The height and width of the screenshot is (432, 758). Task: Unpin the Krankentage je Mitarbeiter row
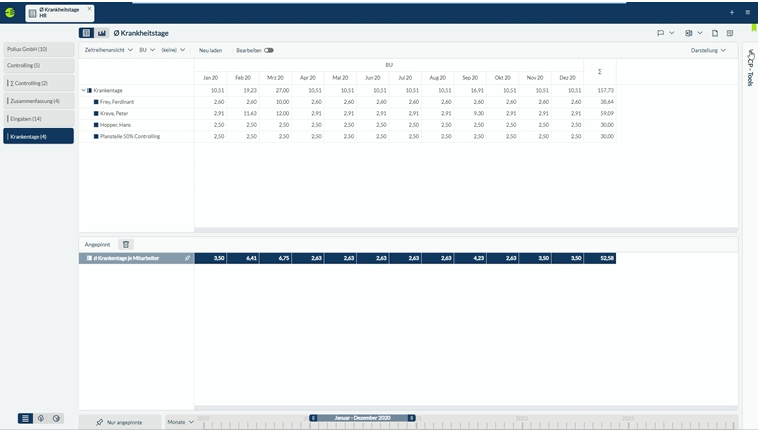[186, 258]
